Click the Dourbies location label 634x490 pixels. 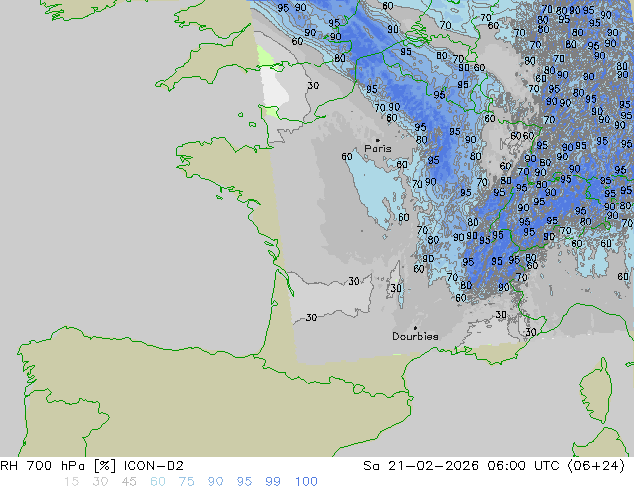pos(415,336)
